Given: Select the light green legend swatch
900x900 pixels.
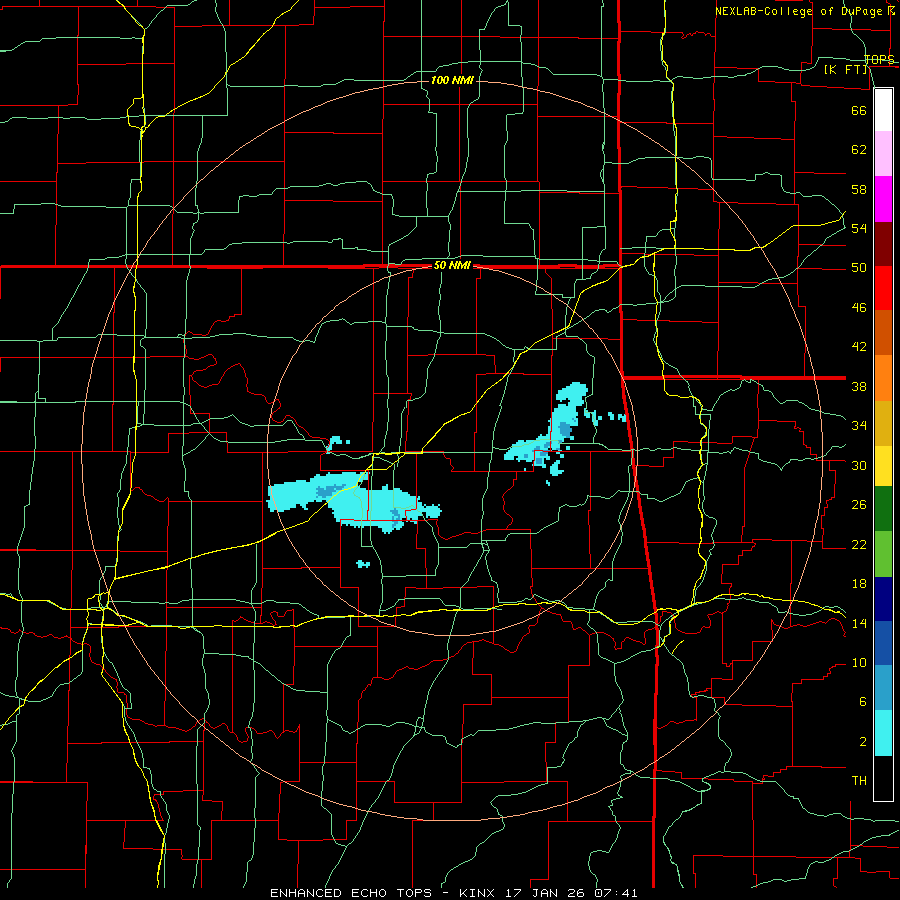Looking at the screenshot, I should click(x=883, y=554).
